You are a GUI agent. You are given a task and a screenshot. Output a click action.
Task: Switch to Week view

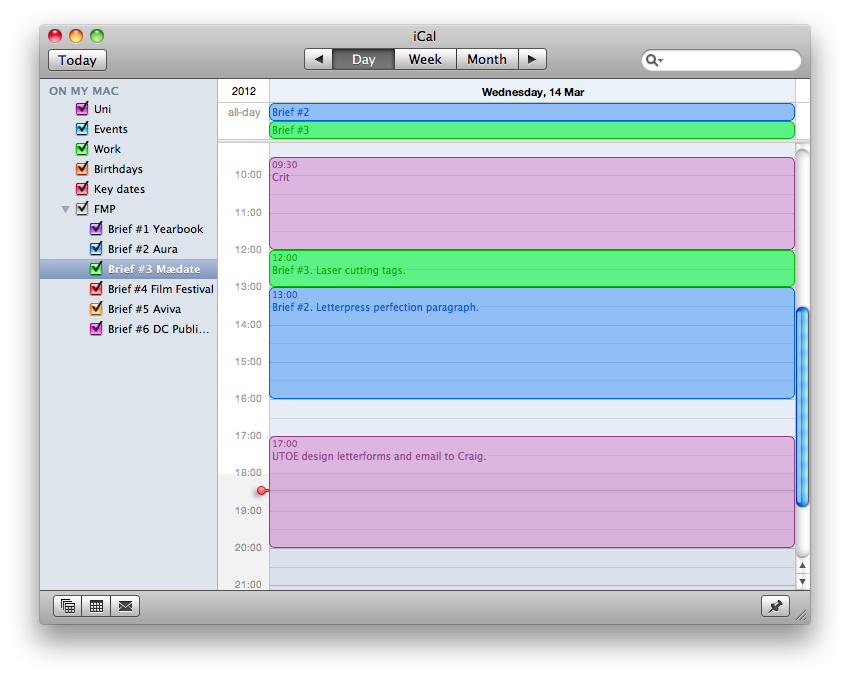(x=425, y=59)
